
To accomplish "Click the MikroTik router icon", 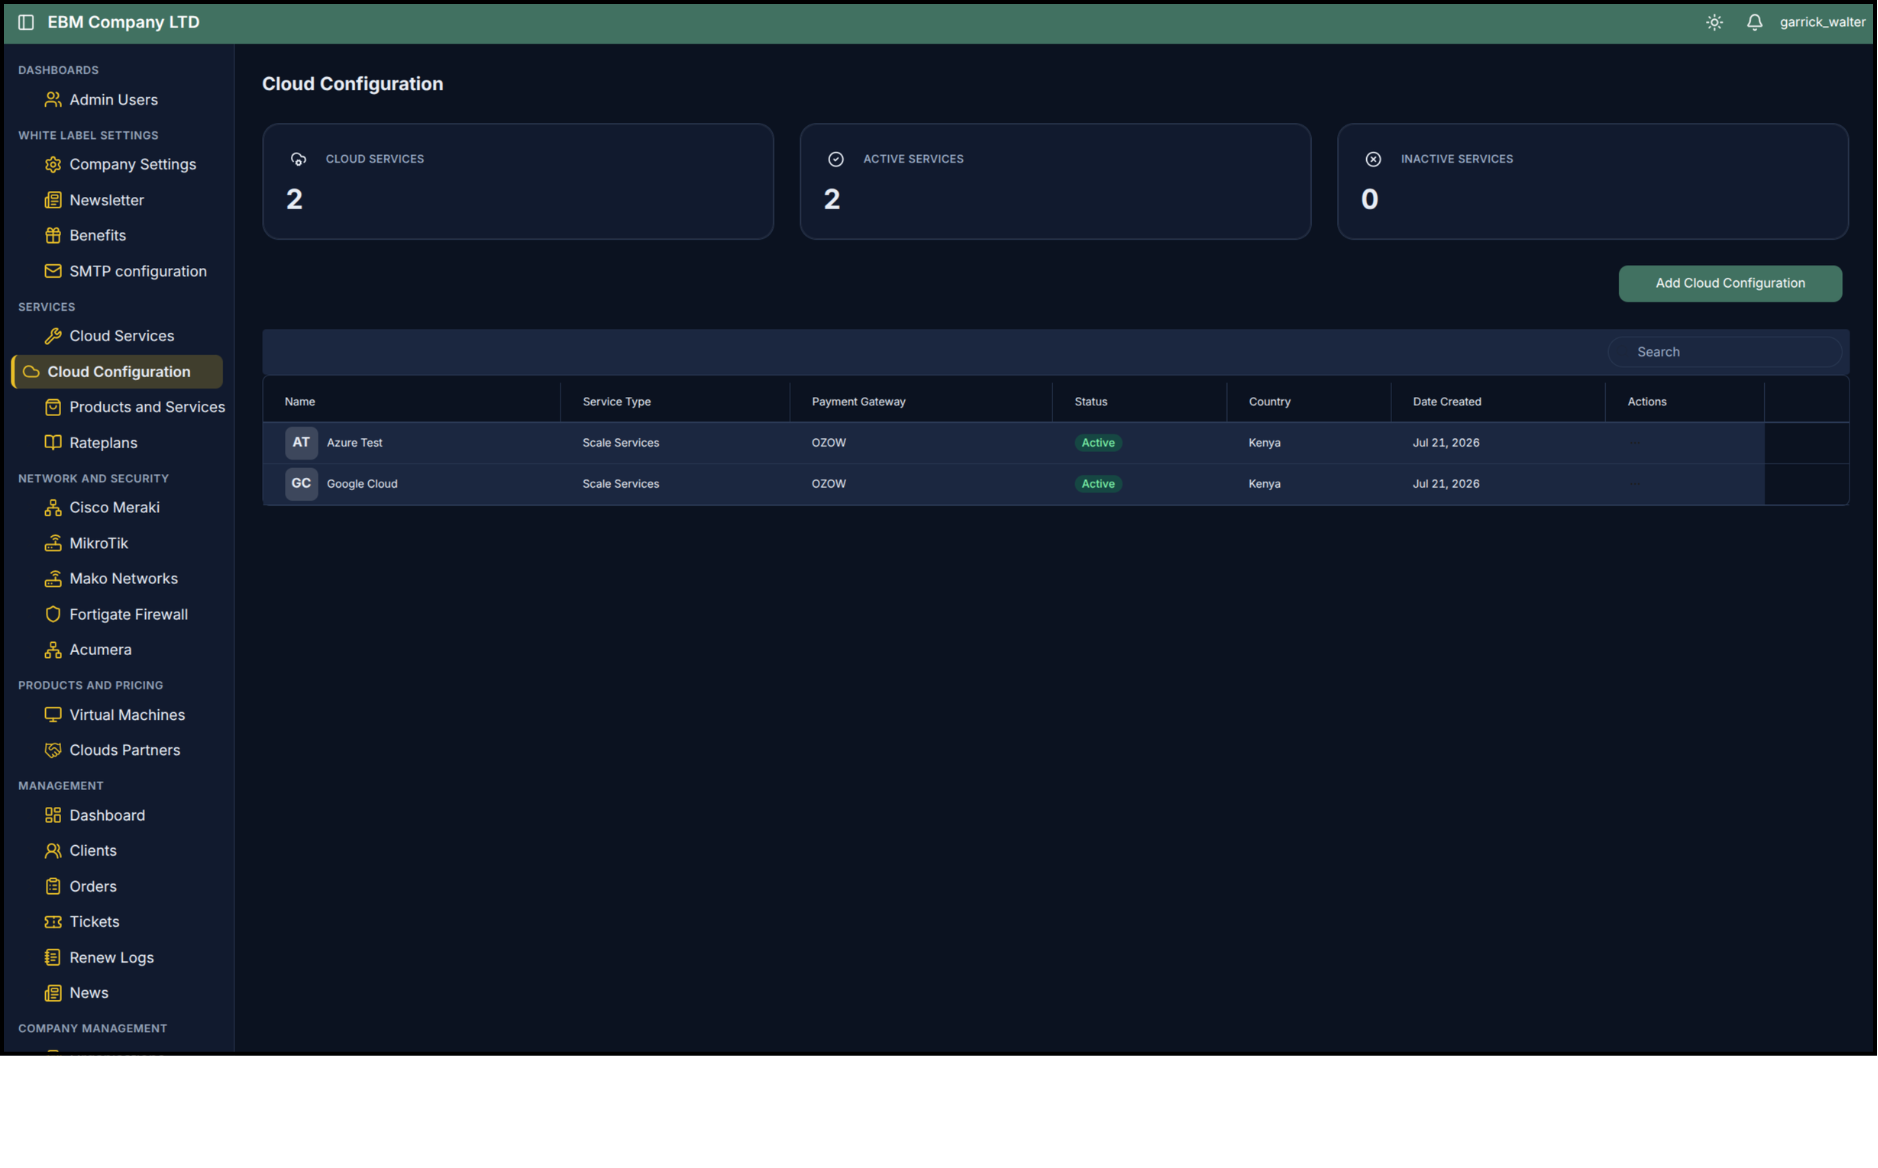I will pyautogui.click(x=53, y=543).
